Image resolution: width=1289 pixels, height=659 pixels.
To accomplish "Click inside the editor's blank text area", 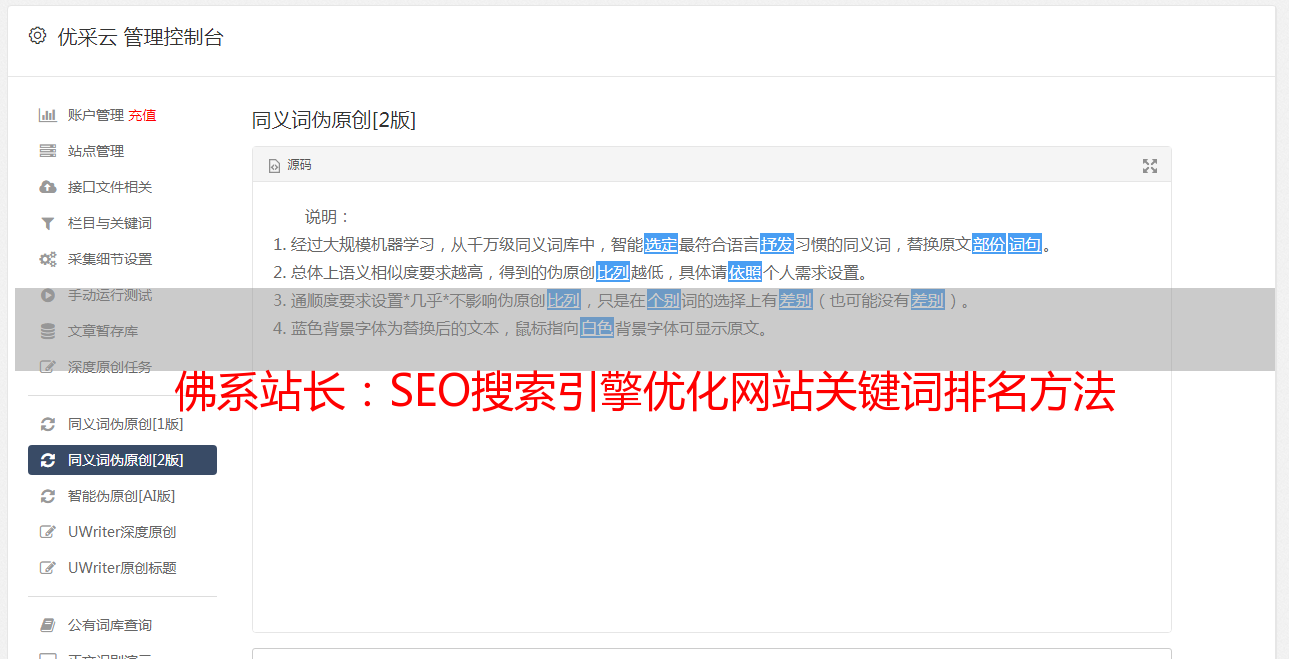I will coord(711,500).
